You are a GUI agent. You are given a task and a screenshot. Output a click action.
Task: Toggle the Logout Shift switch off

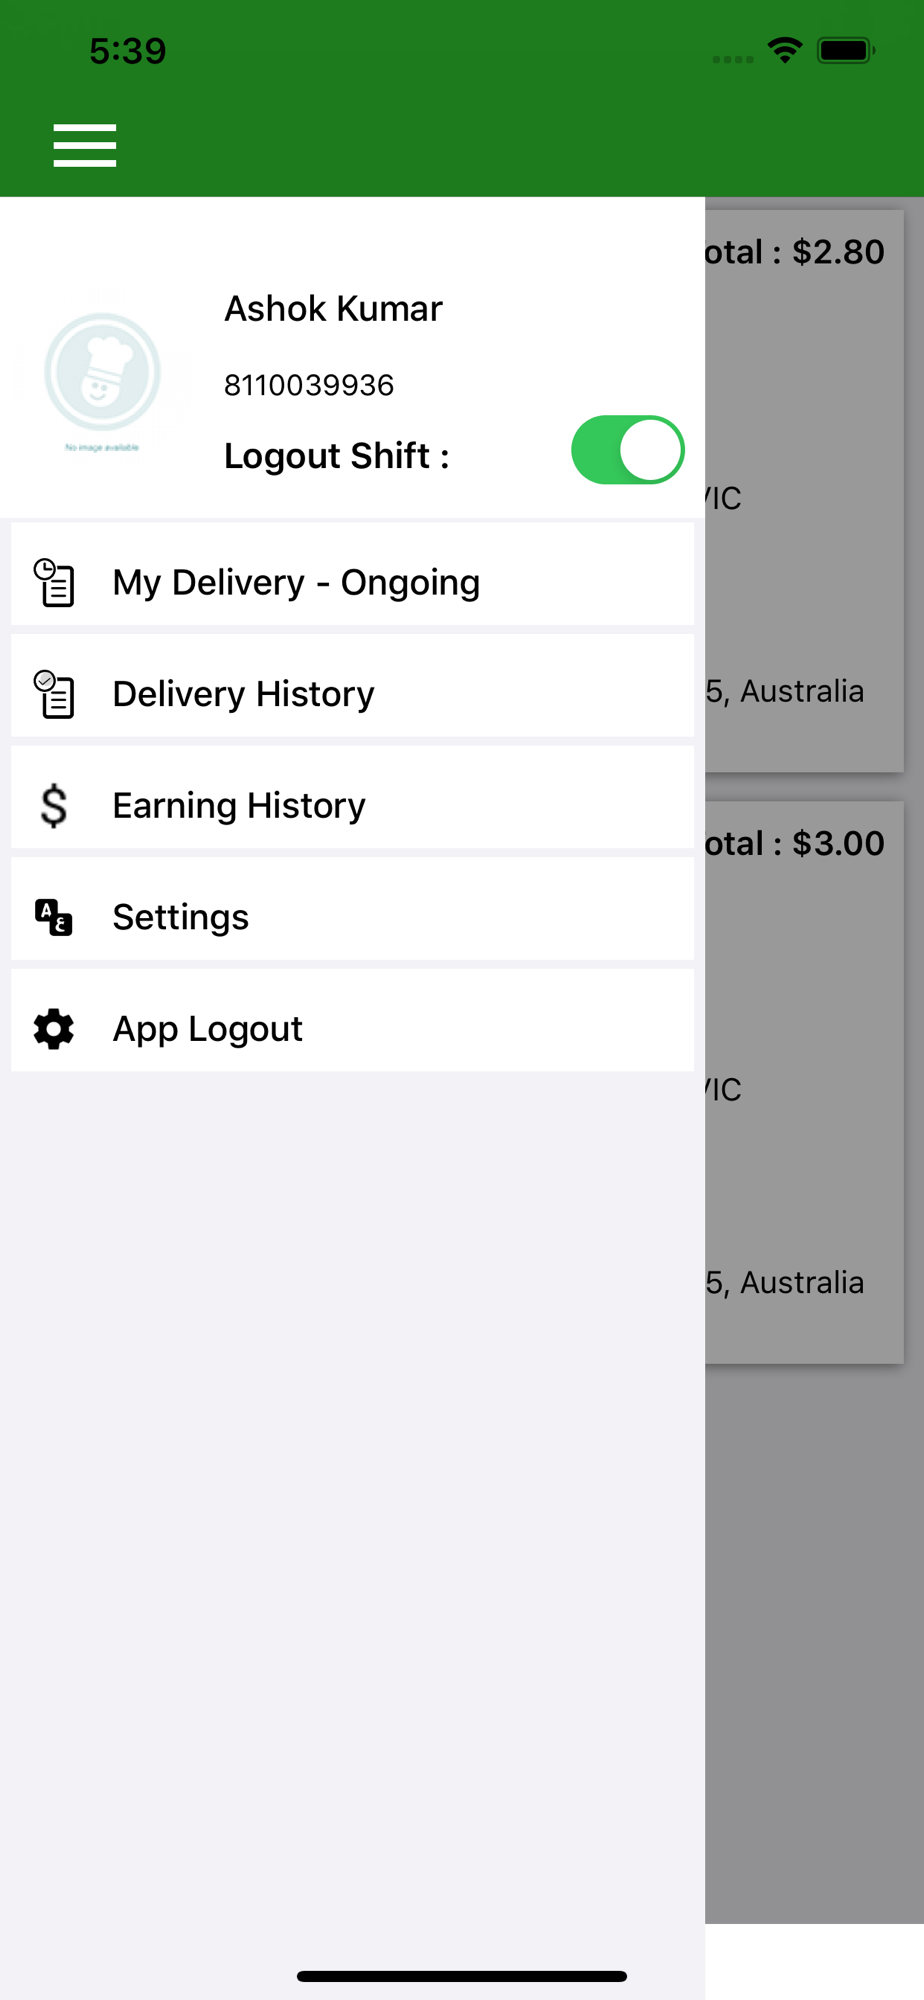(628, 450)
